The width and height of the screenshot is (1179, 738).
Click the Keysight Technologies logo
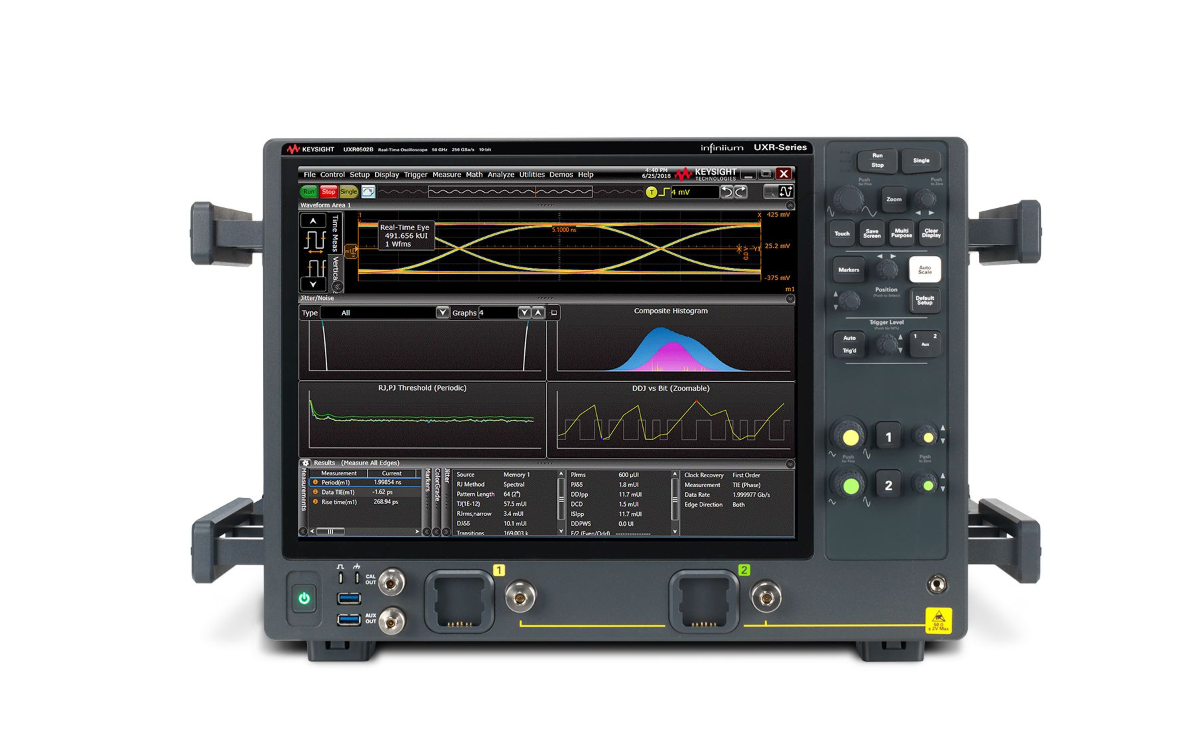point(703,174)
